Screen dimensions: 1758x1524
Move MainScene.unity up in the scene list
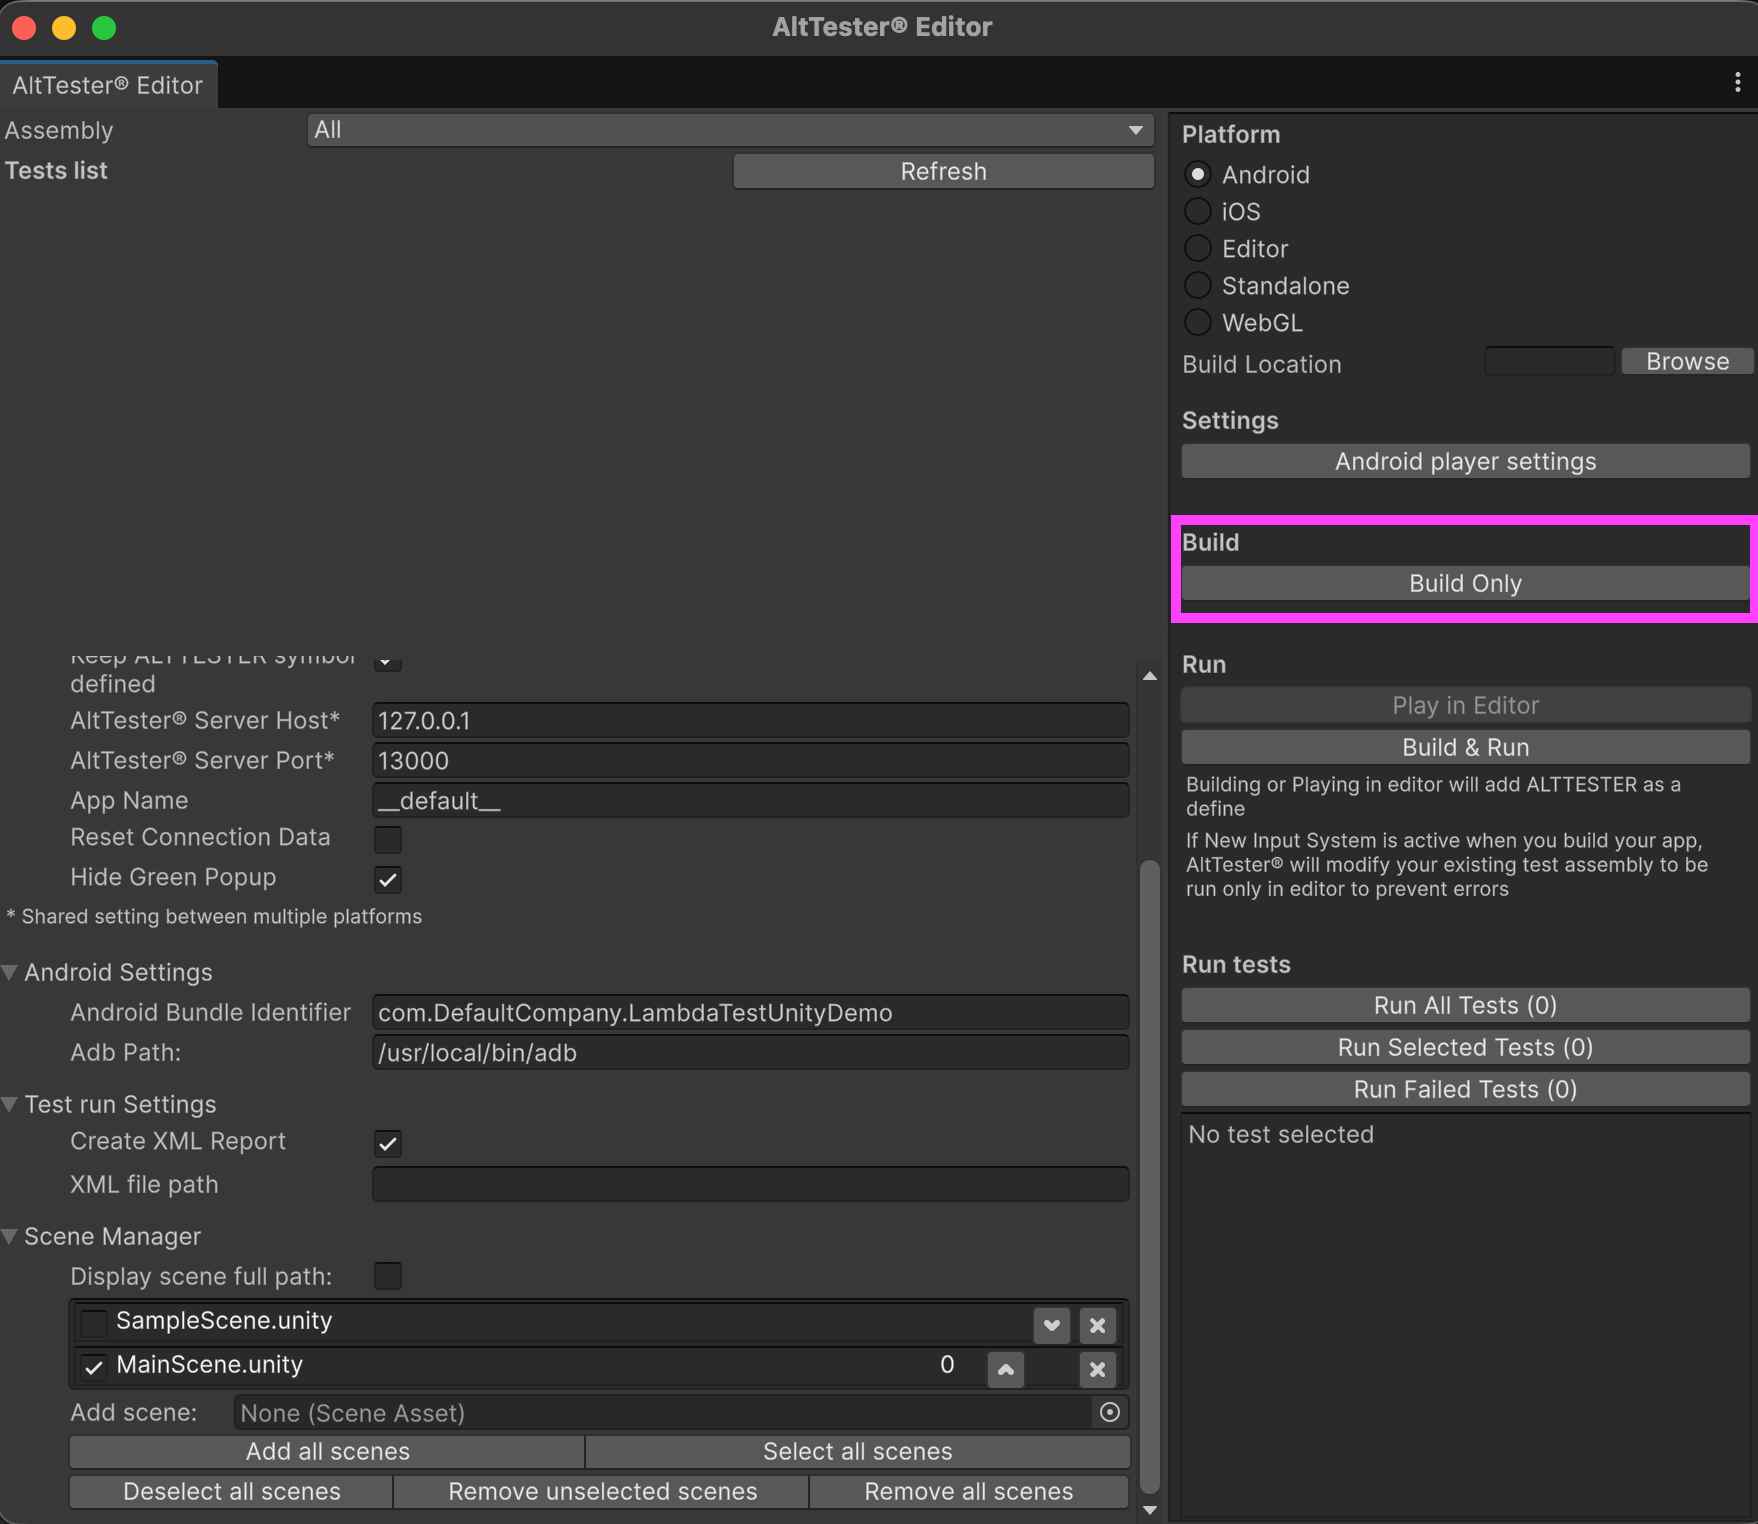1005,1369
